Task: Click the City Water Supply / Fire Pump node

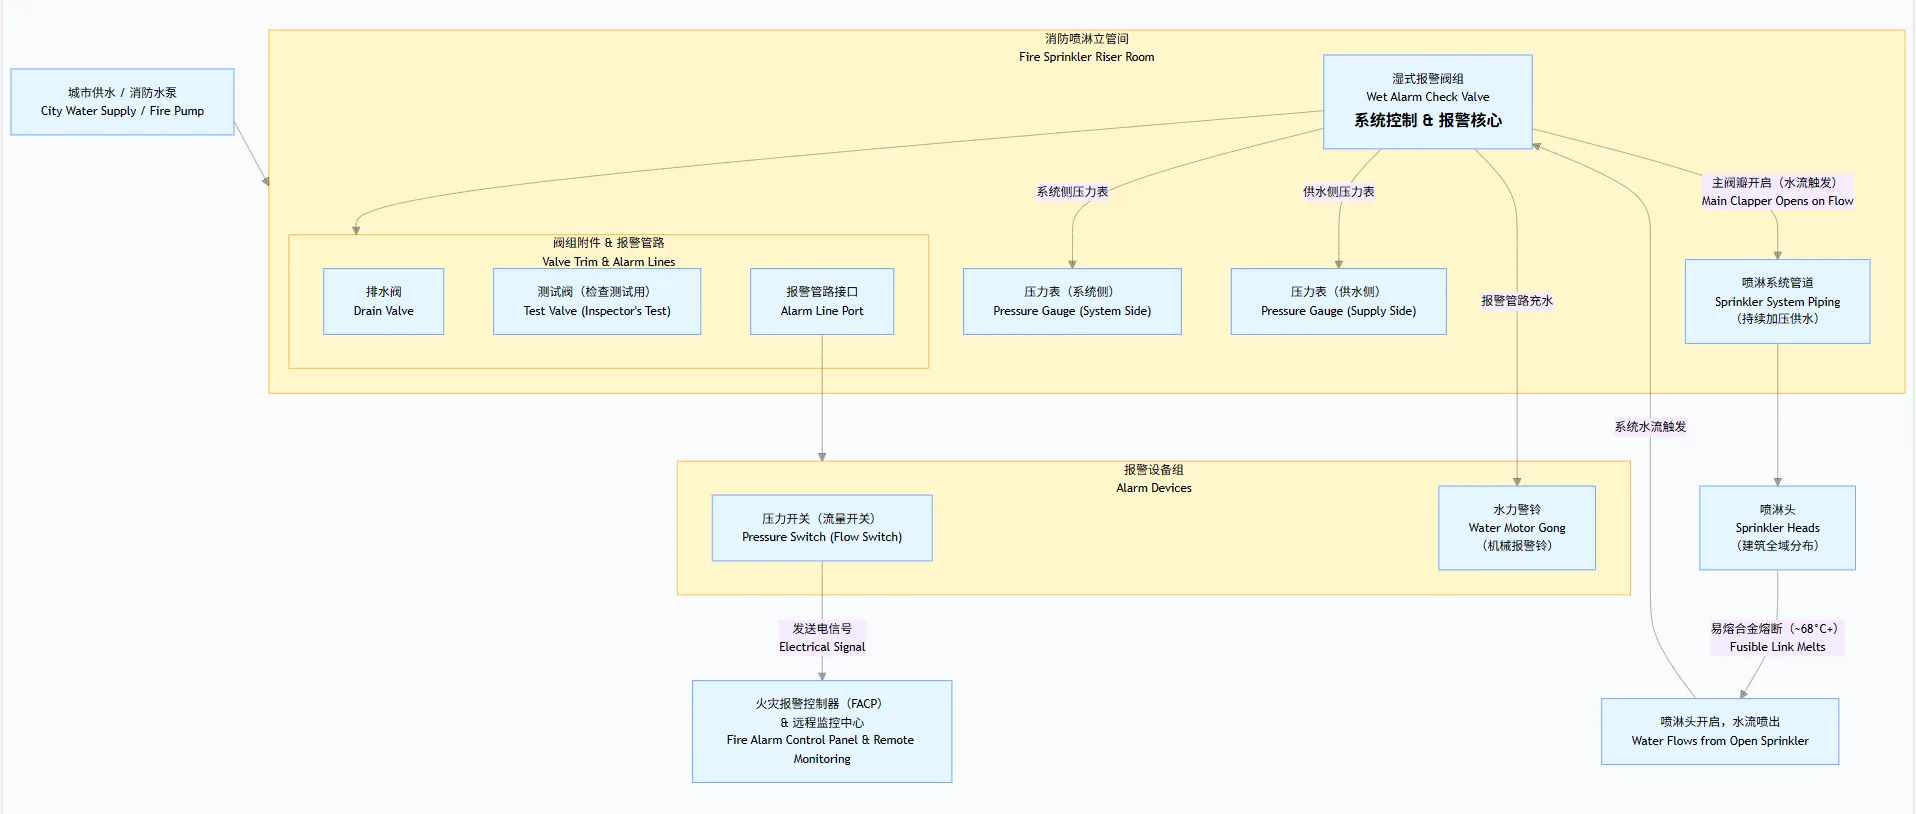Action: tap(122, 102)
